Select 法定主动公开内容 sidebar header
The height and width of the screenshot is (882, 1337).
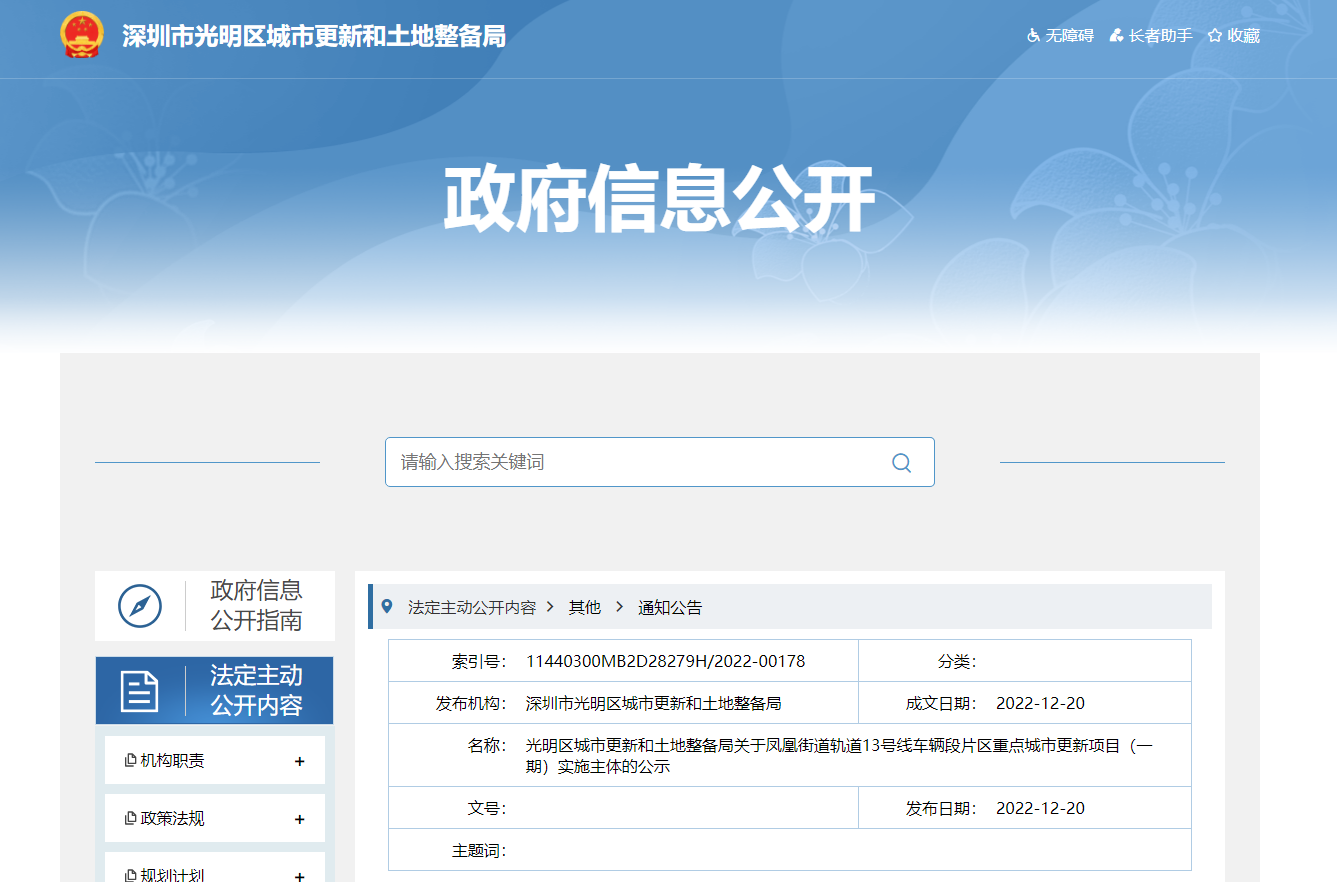[256, 690]
